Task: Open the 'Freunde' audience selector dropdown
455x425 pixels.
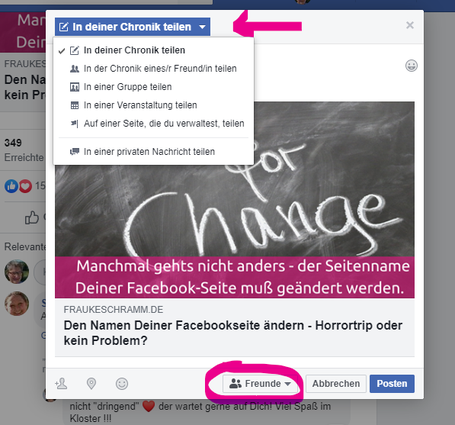Action: click(x=260, y=384)
